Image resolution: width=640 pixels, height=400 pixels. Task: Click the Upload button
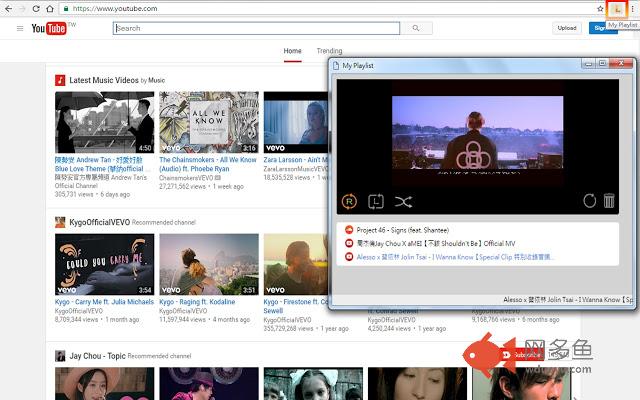point(567,28)
